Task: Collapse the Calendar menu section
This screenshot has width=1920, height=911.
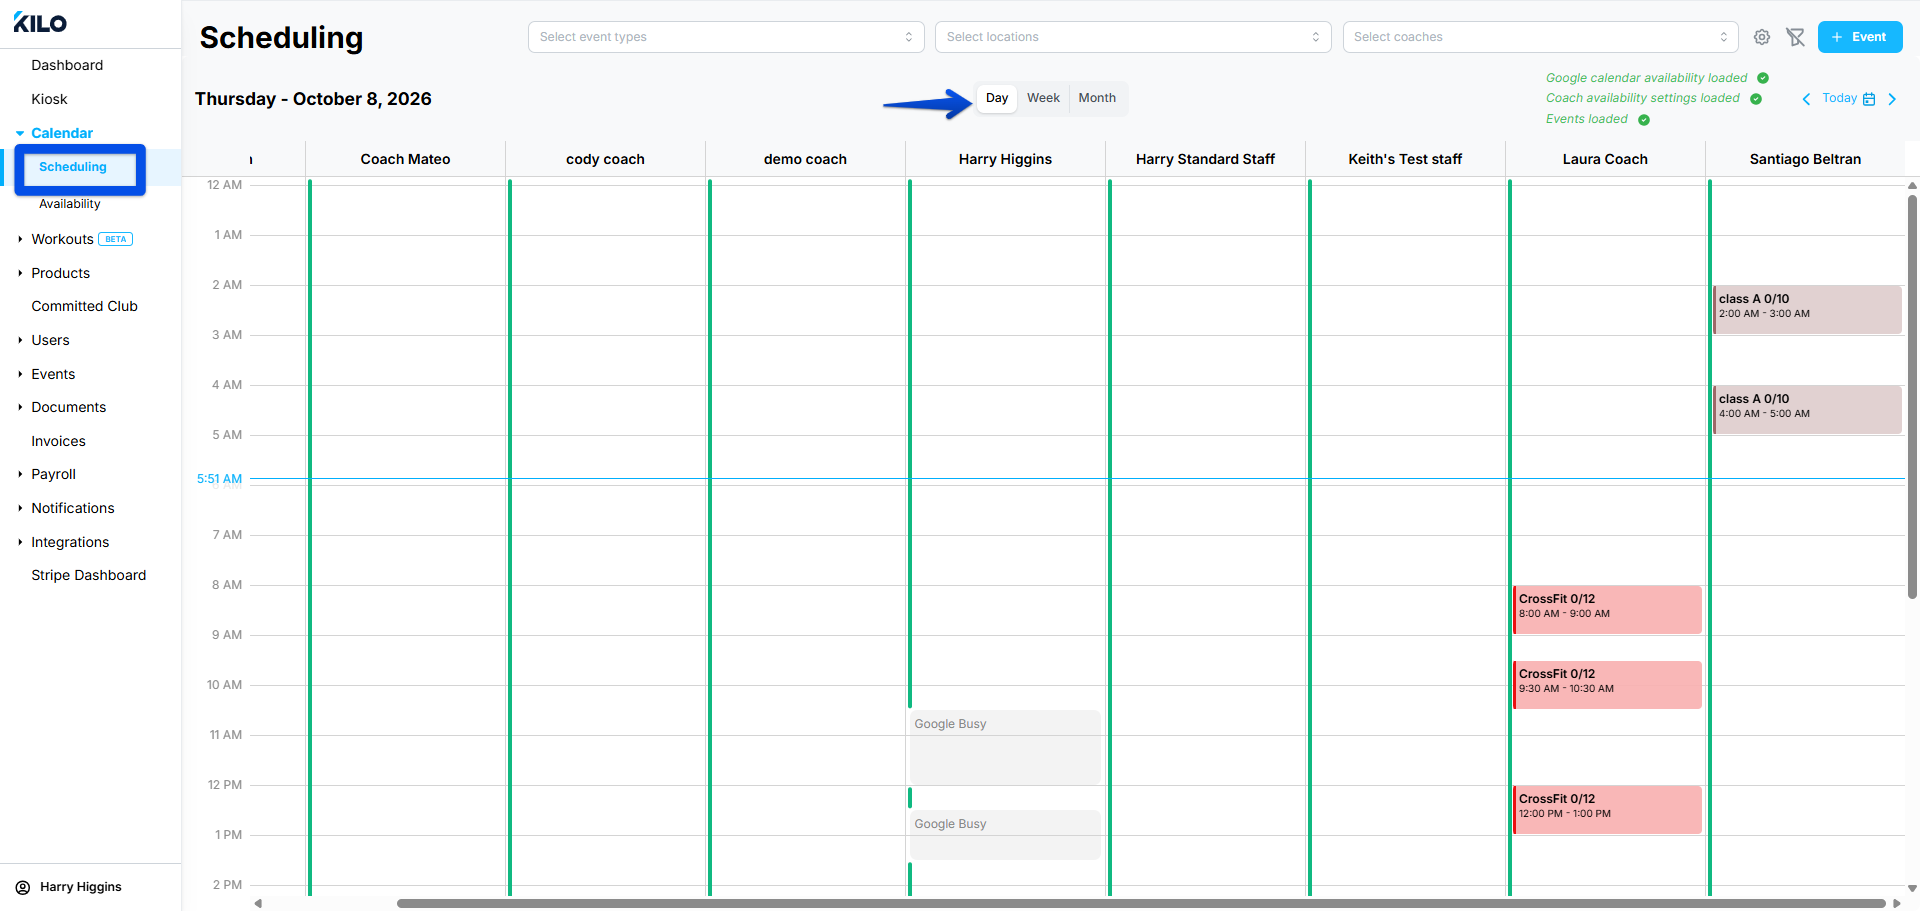Action: tap(20, 133)
